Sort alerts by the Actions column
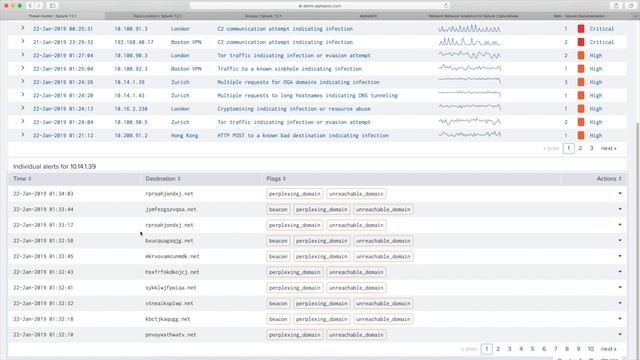The image size is (640, 360). pyautogui.click(x=609, y=179)
